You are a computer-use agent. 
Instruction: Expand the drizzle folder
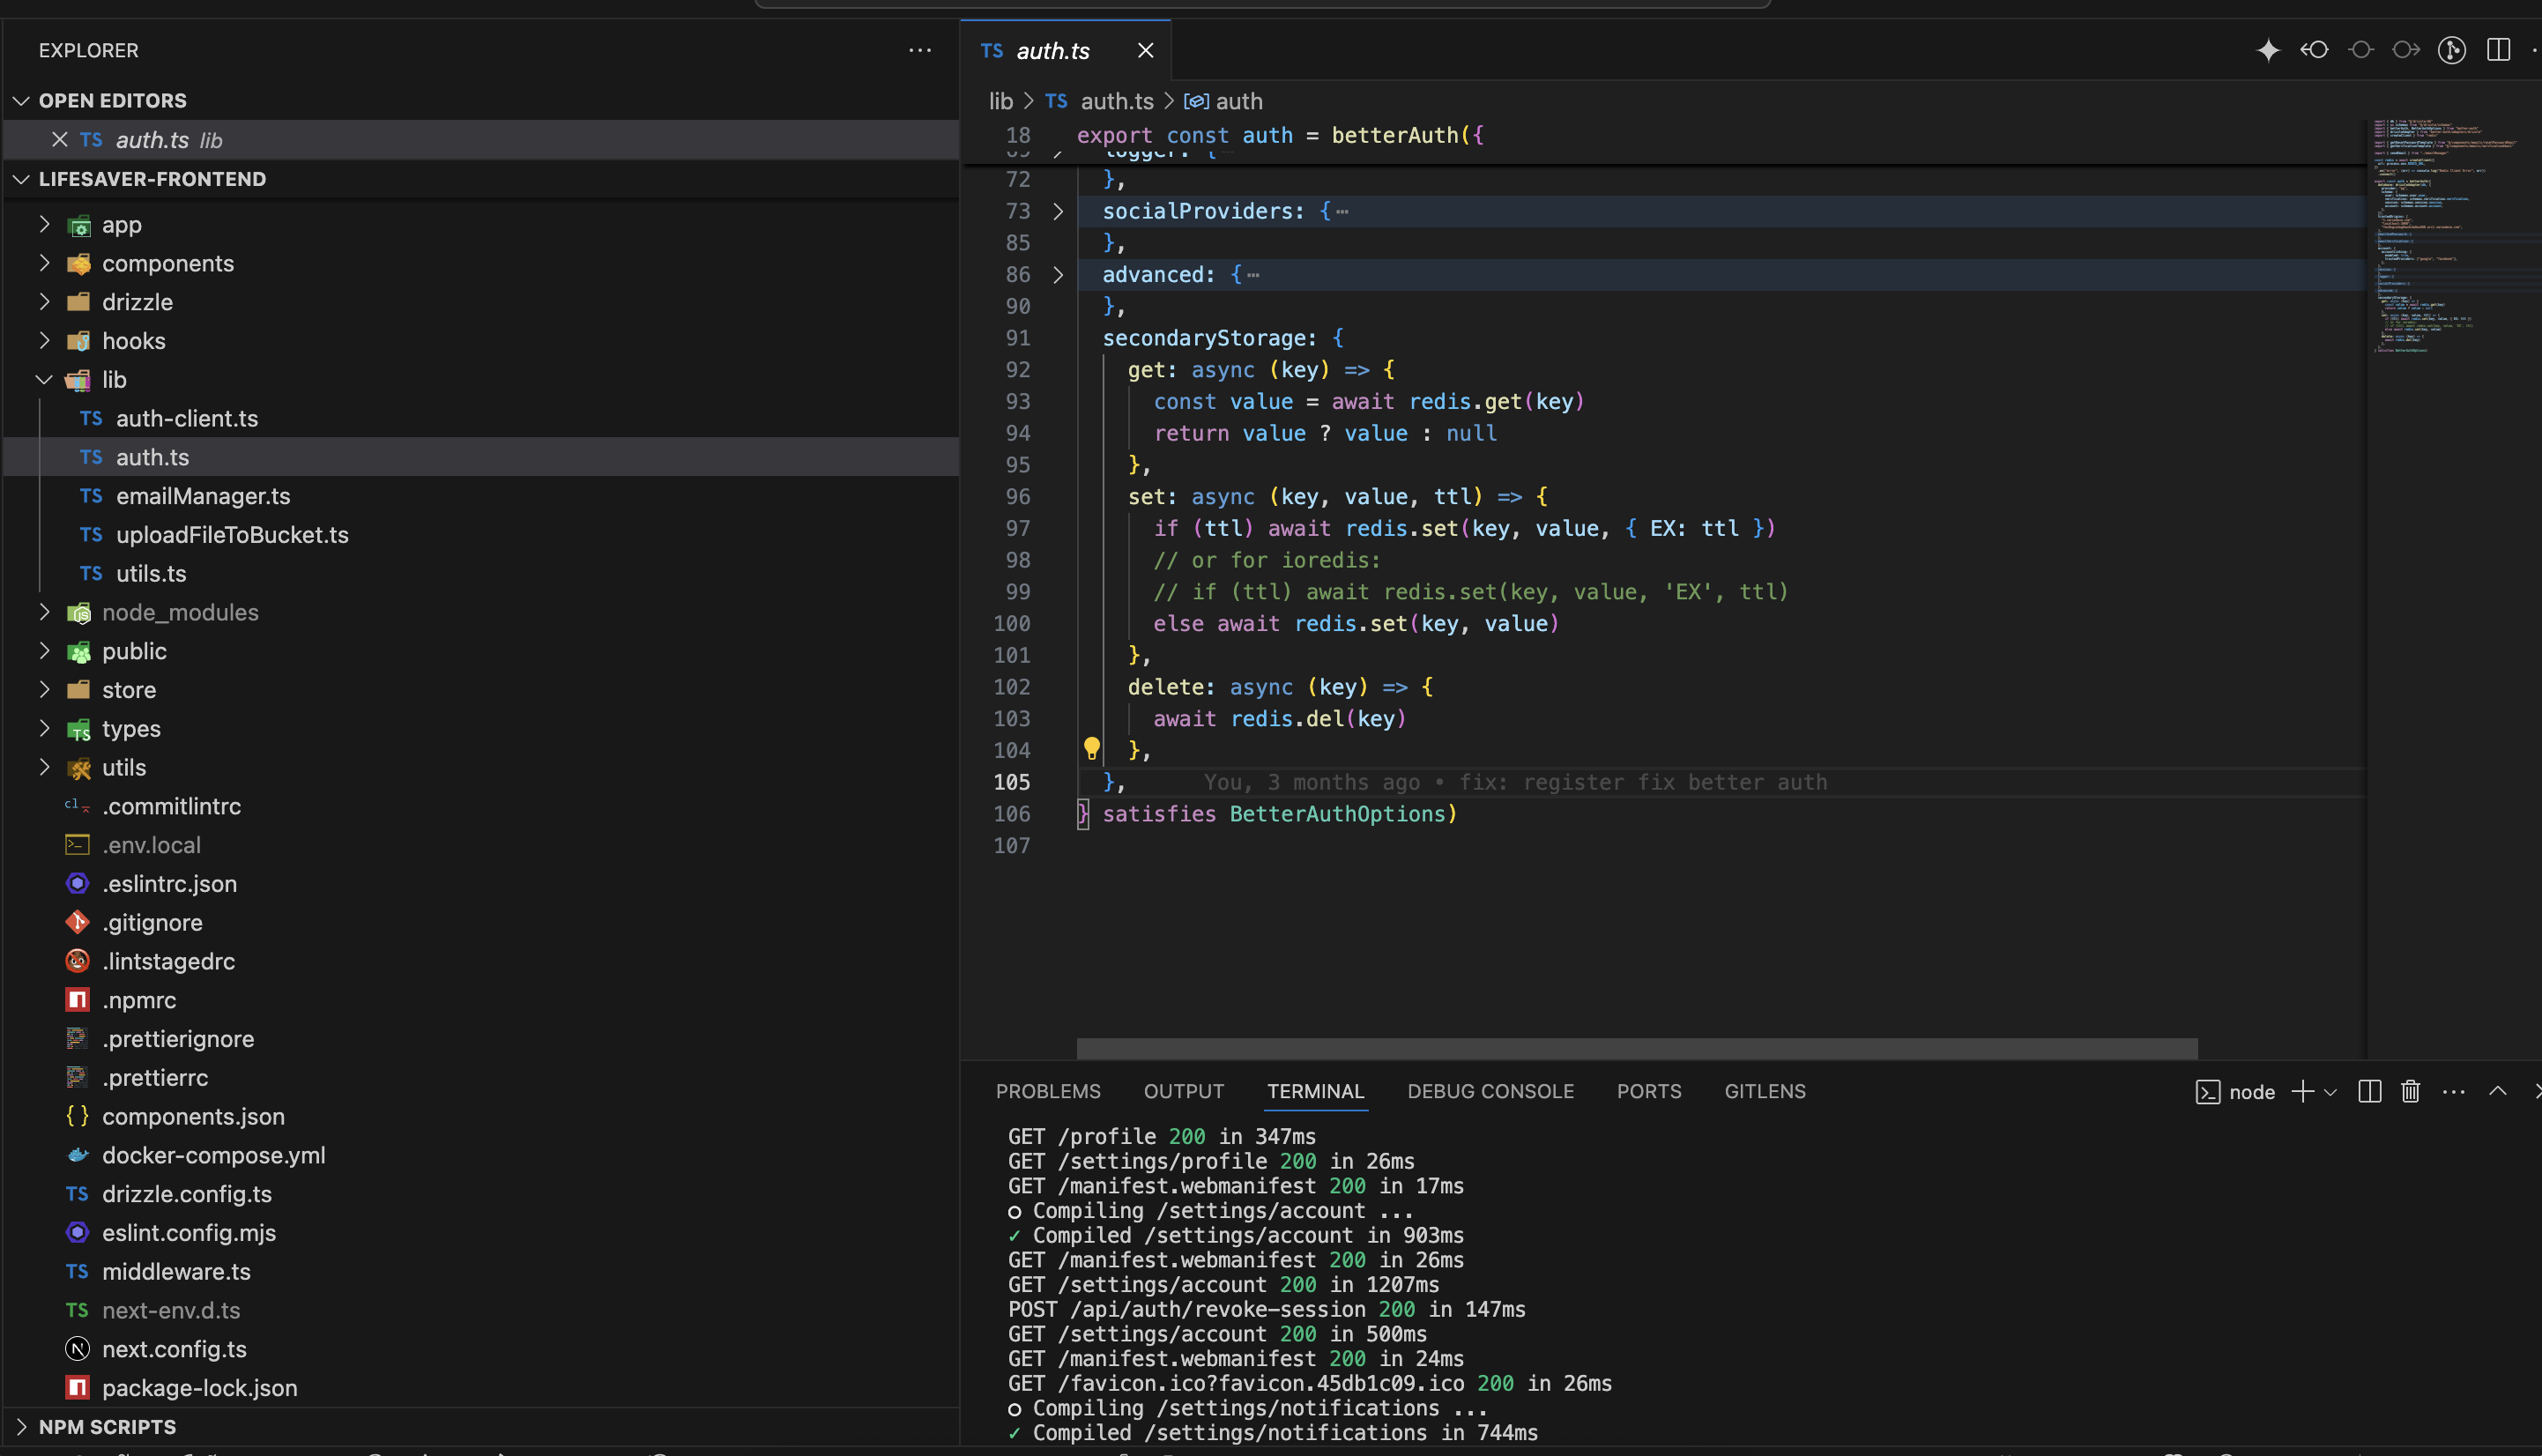coord(480,302)
